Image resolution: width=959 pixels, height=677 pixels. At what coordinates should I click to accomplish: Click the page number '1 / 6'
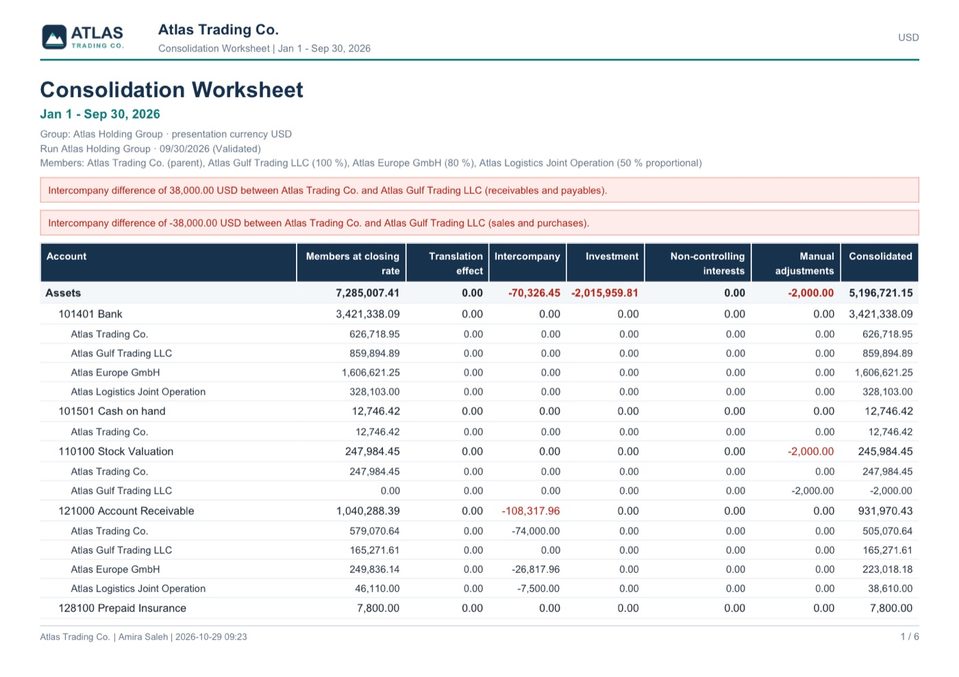point(909,637)
